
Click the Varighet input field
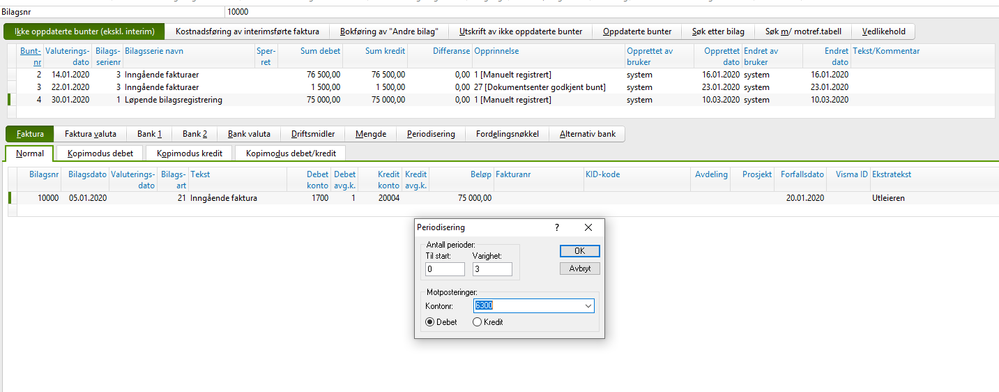pos(492,269)
